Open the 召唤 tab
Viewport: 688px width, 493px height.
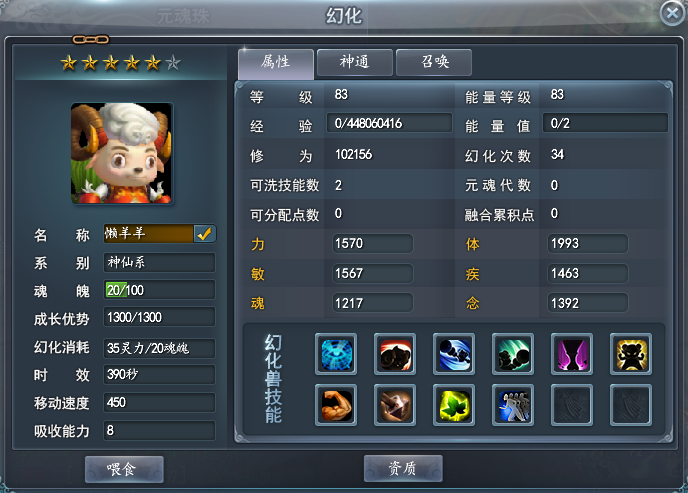pos(434,62)
